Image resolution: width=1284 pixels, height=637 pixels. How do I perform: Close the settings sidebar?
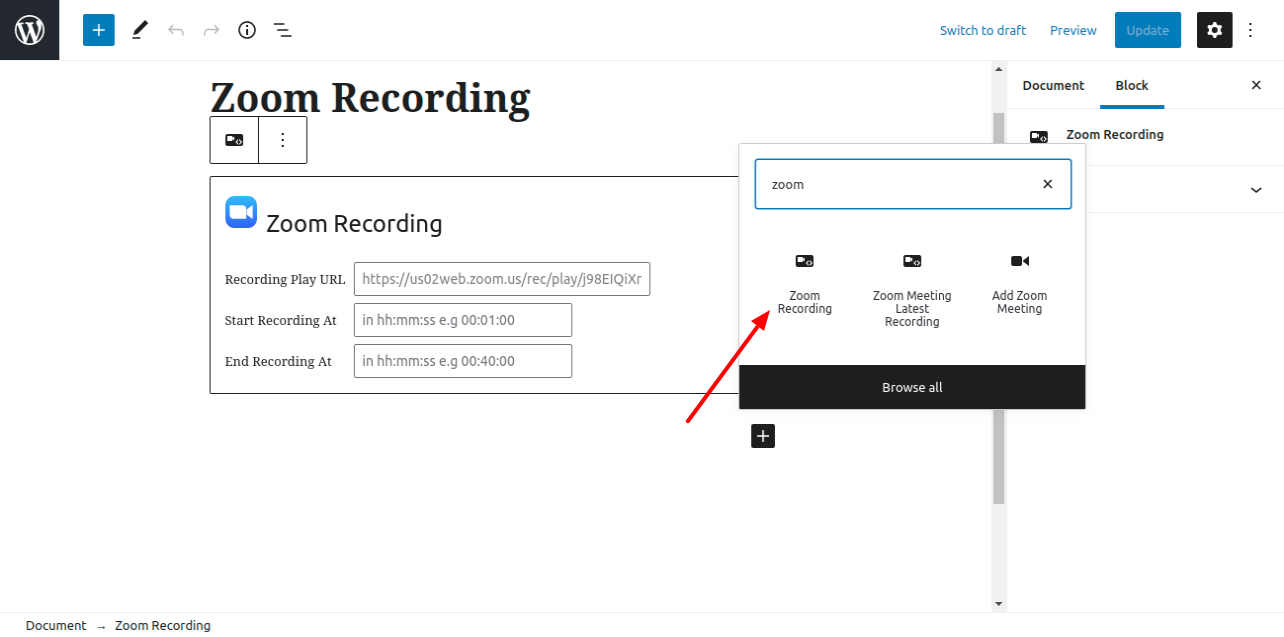click(x=1256, y=85)
